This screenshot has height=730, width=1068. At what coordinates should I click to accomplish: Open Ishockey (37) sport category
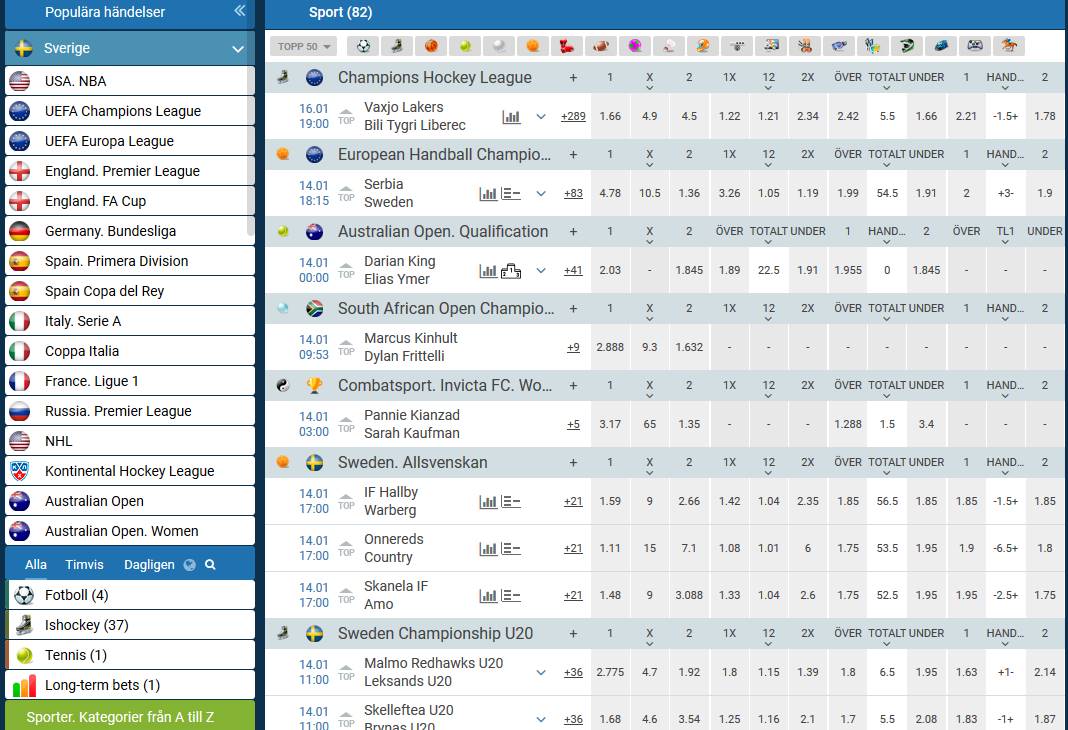click(x=129, y=625)
